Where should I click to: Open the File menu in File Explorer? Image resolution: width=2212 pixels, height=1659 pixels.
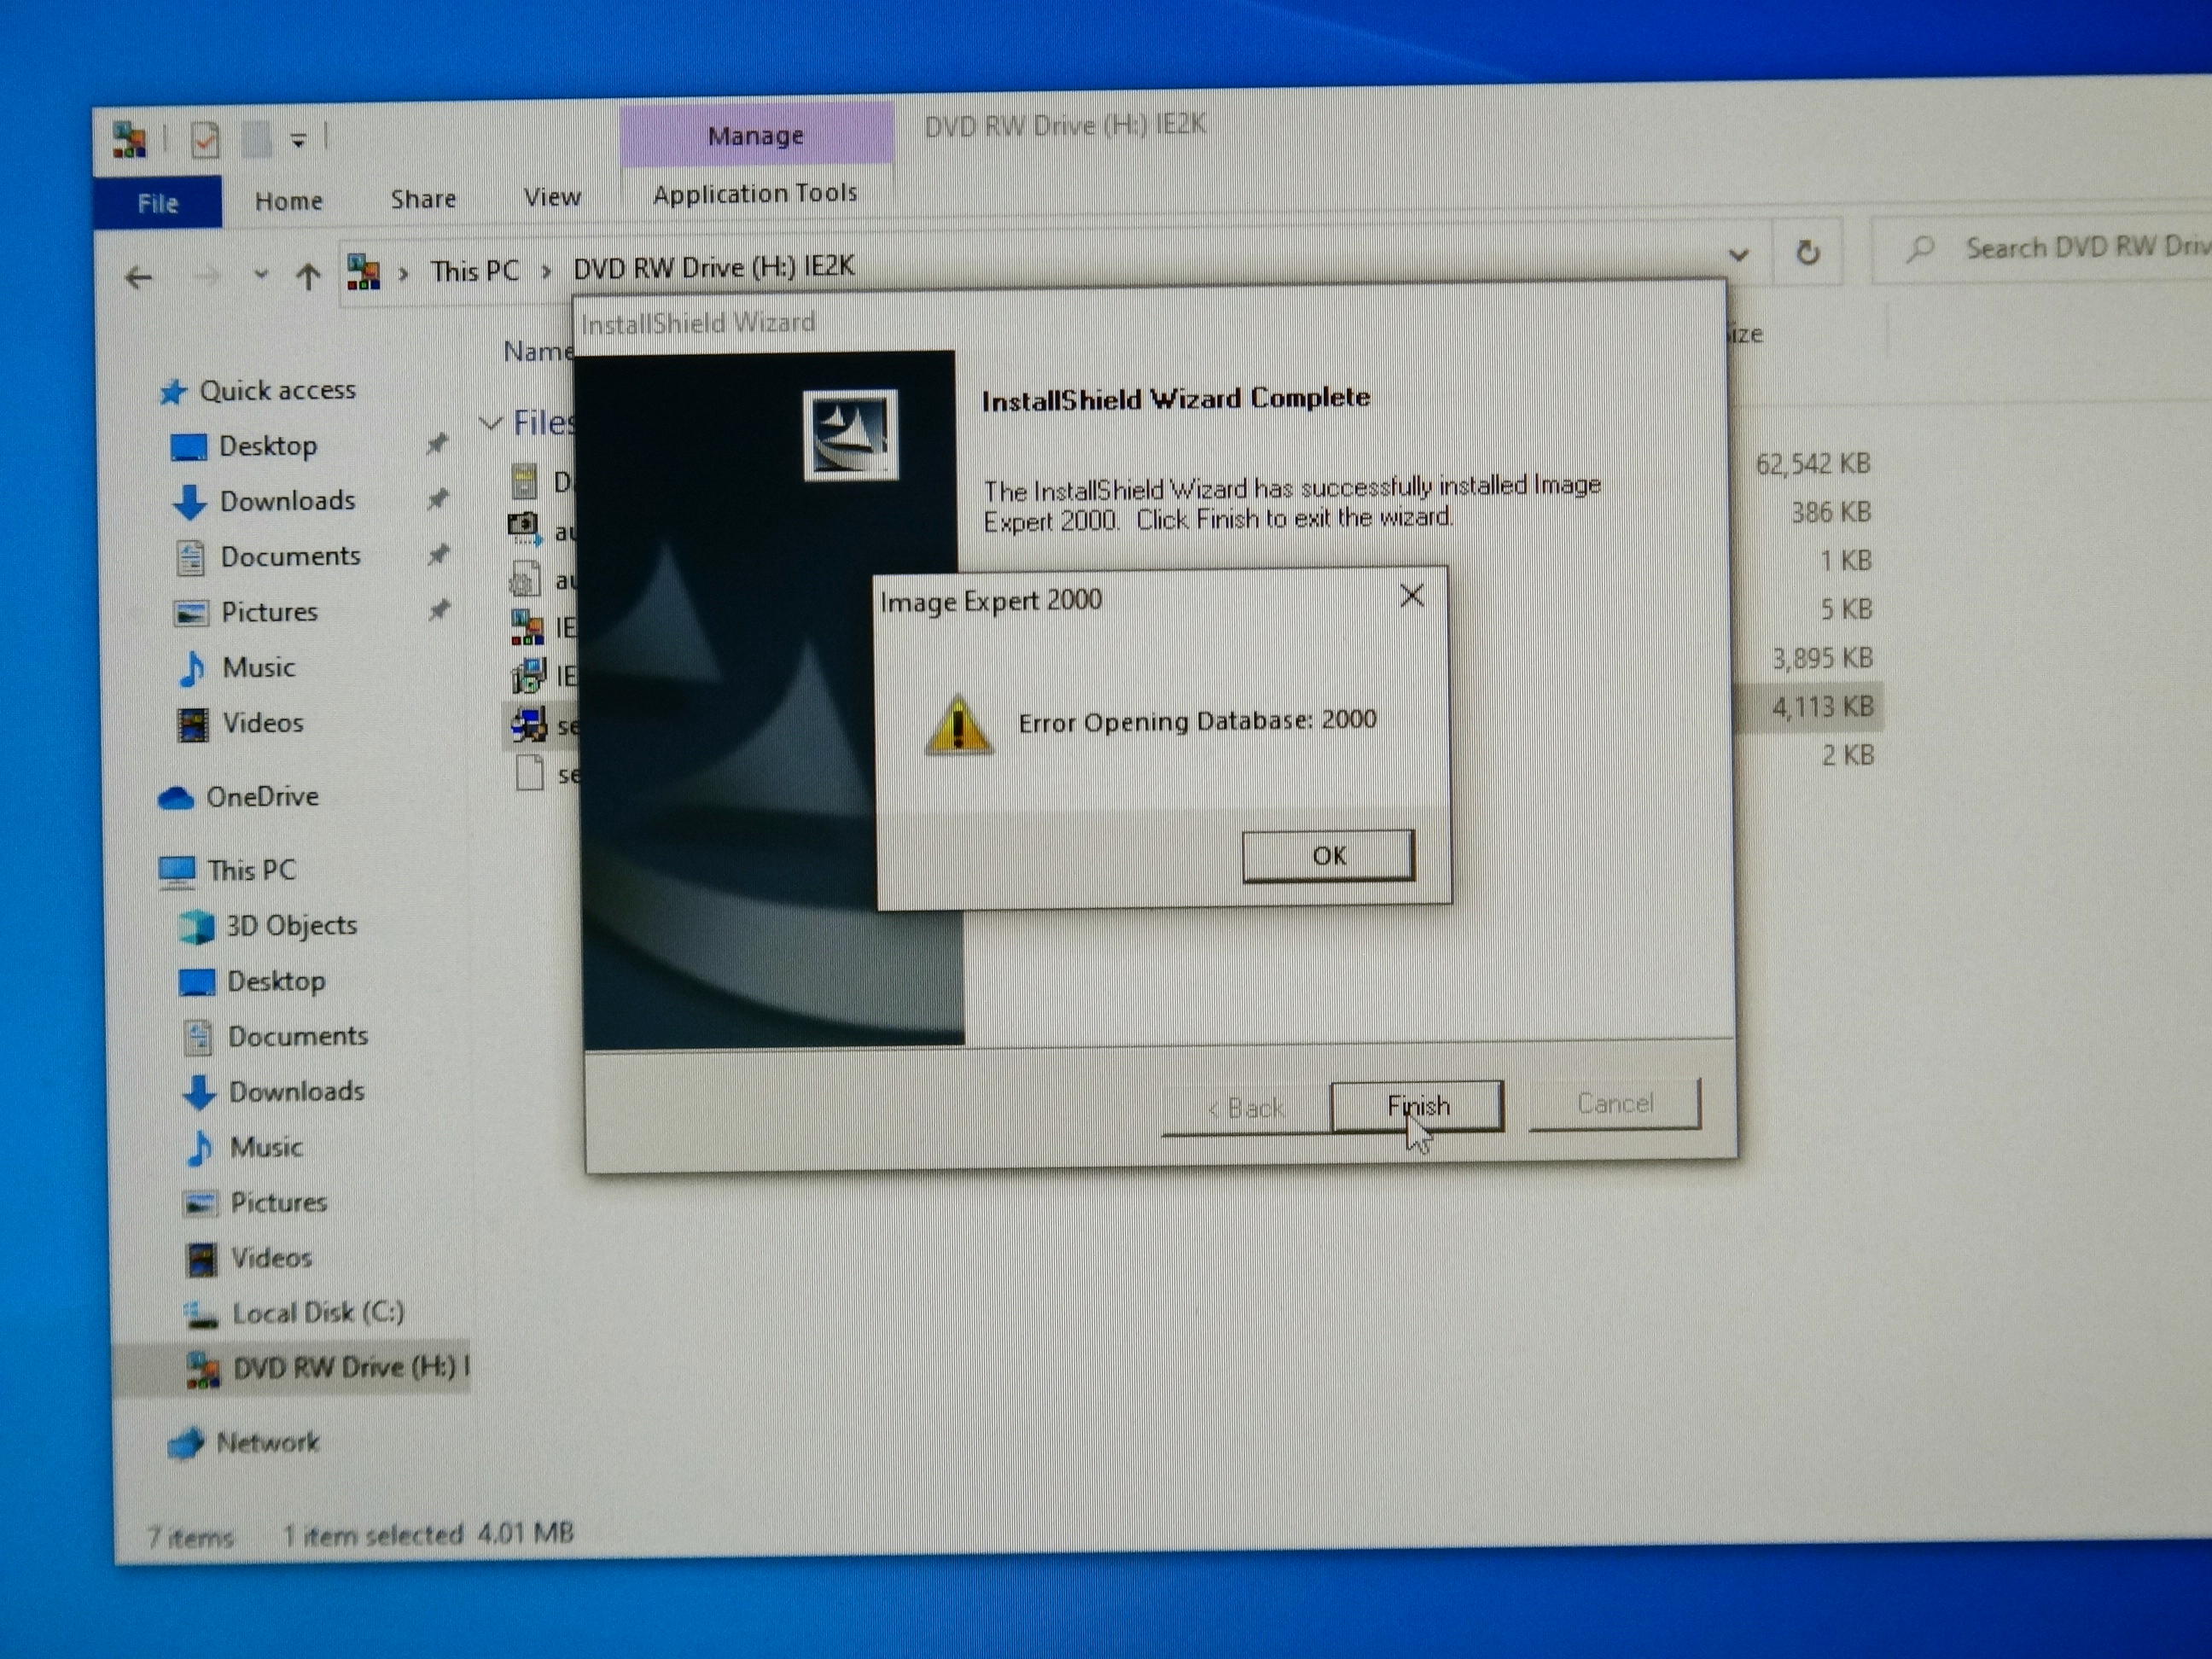tap(157, 203)
